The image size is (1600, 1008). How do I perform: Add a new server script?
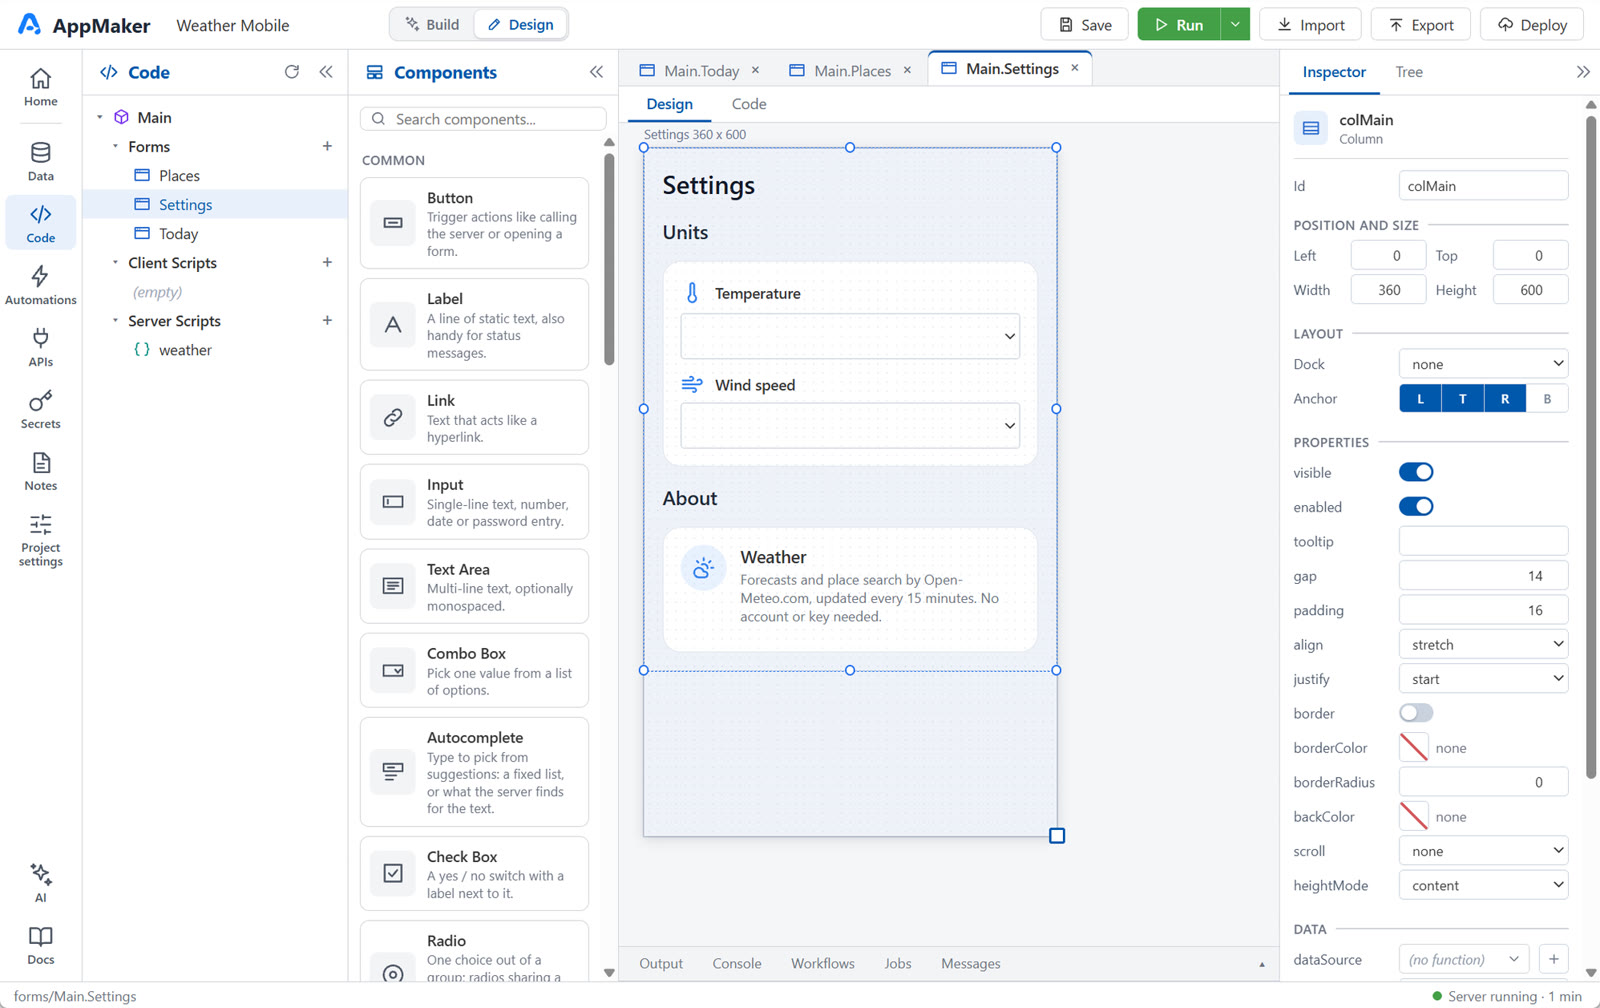(x=327, y=320)
